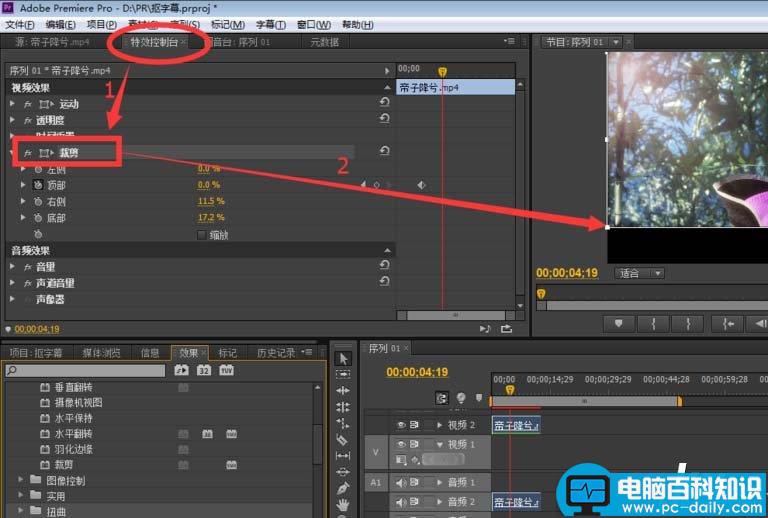768x518 pixels.
Task: Reset the 声道音量 effect
Action: [x=384, y=281]
